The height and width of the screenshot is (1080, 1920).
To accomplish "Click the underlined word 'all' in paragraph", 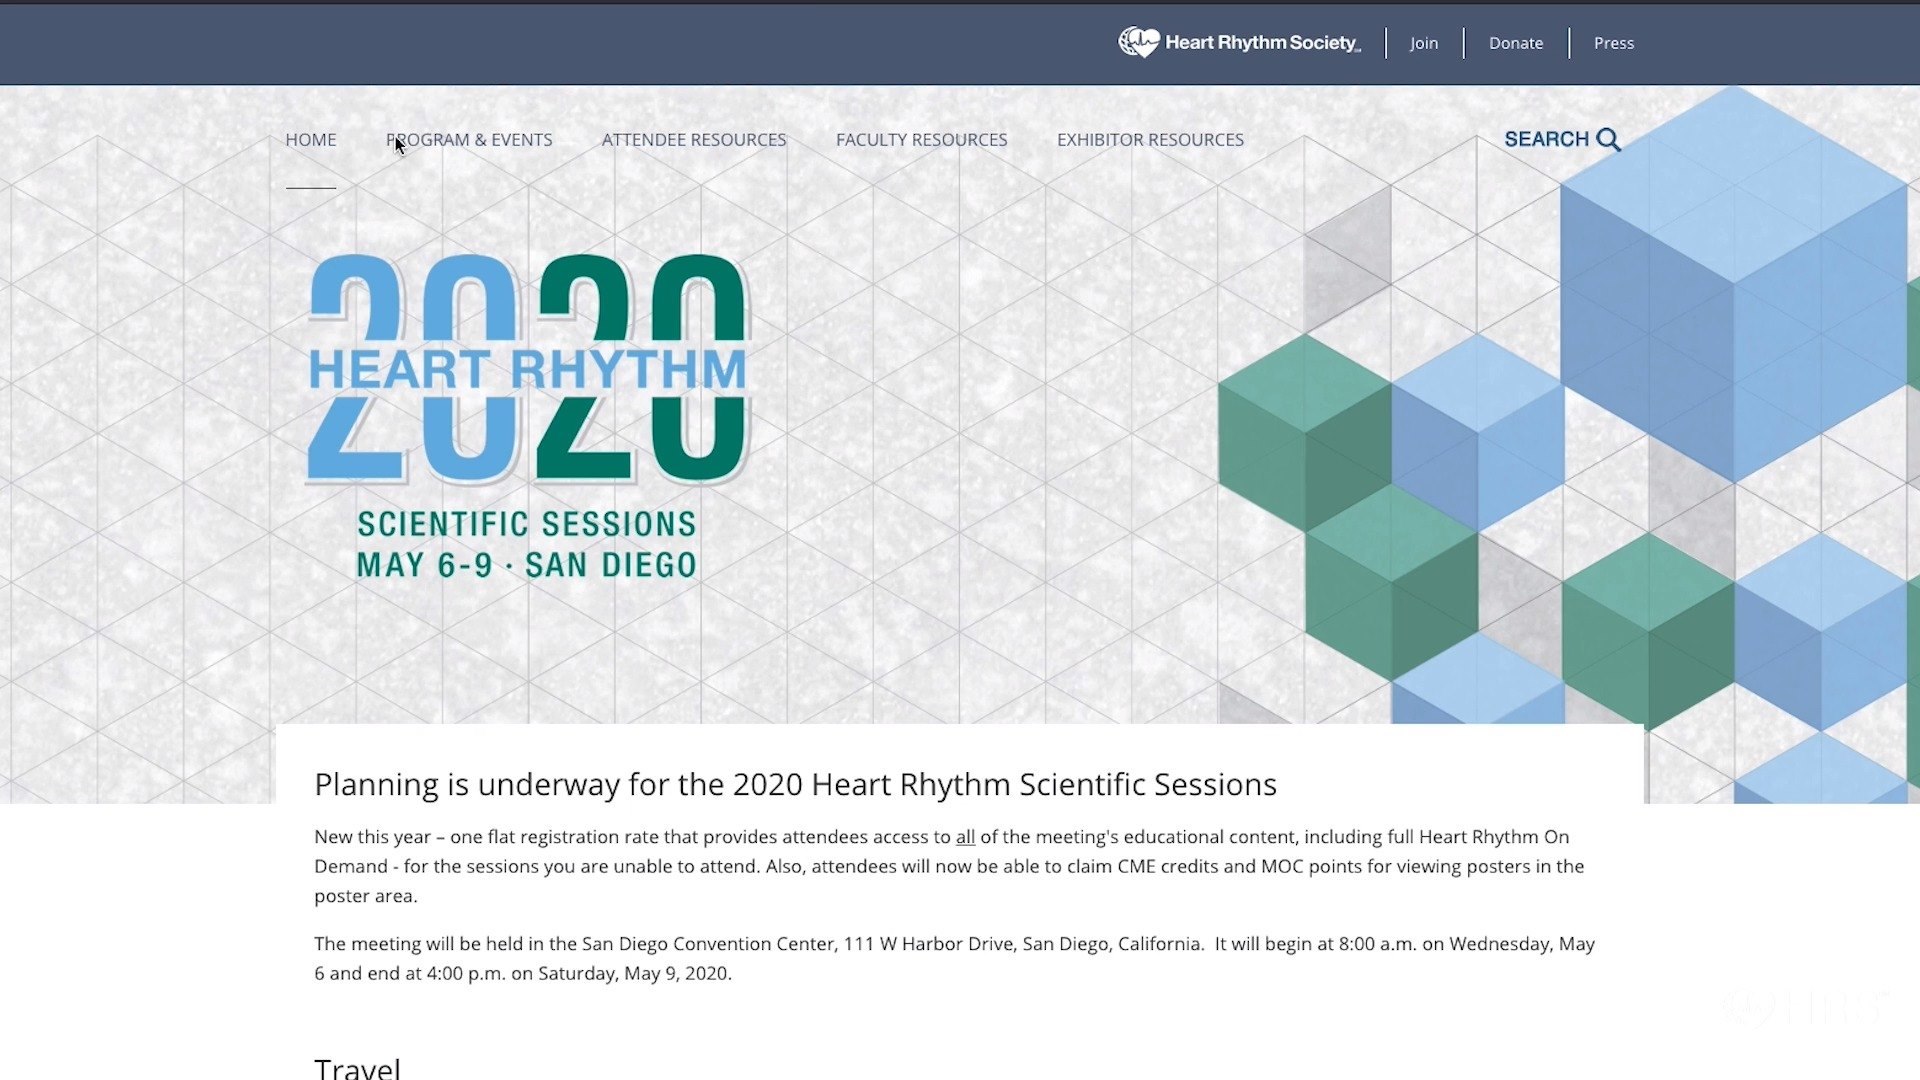I will click(x=965, y=837).
